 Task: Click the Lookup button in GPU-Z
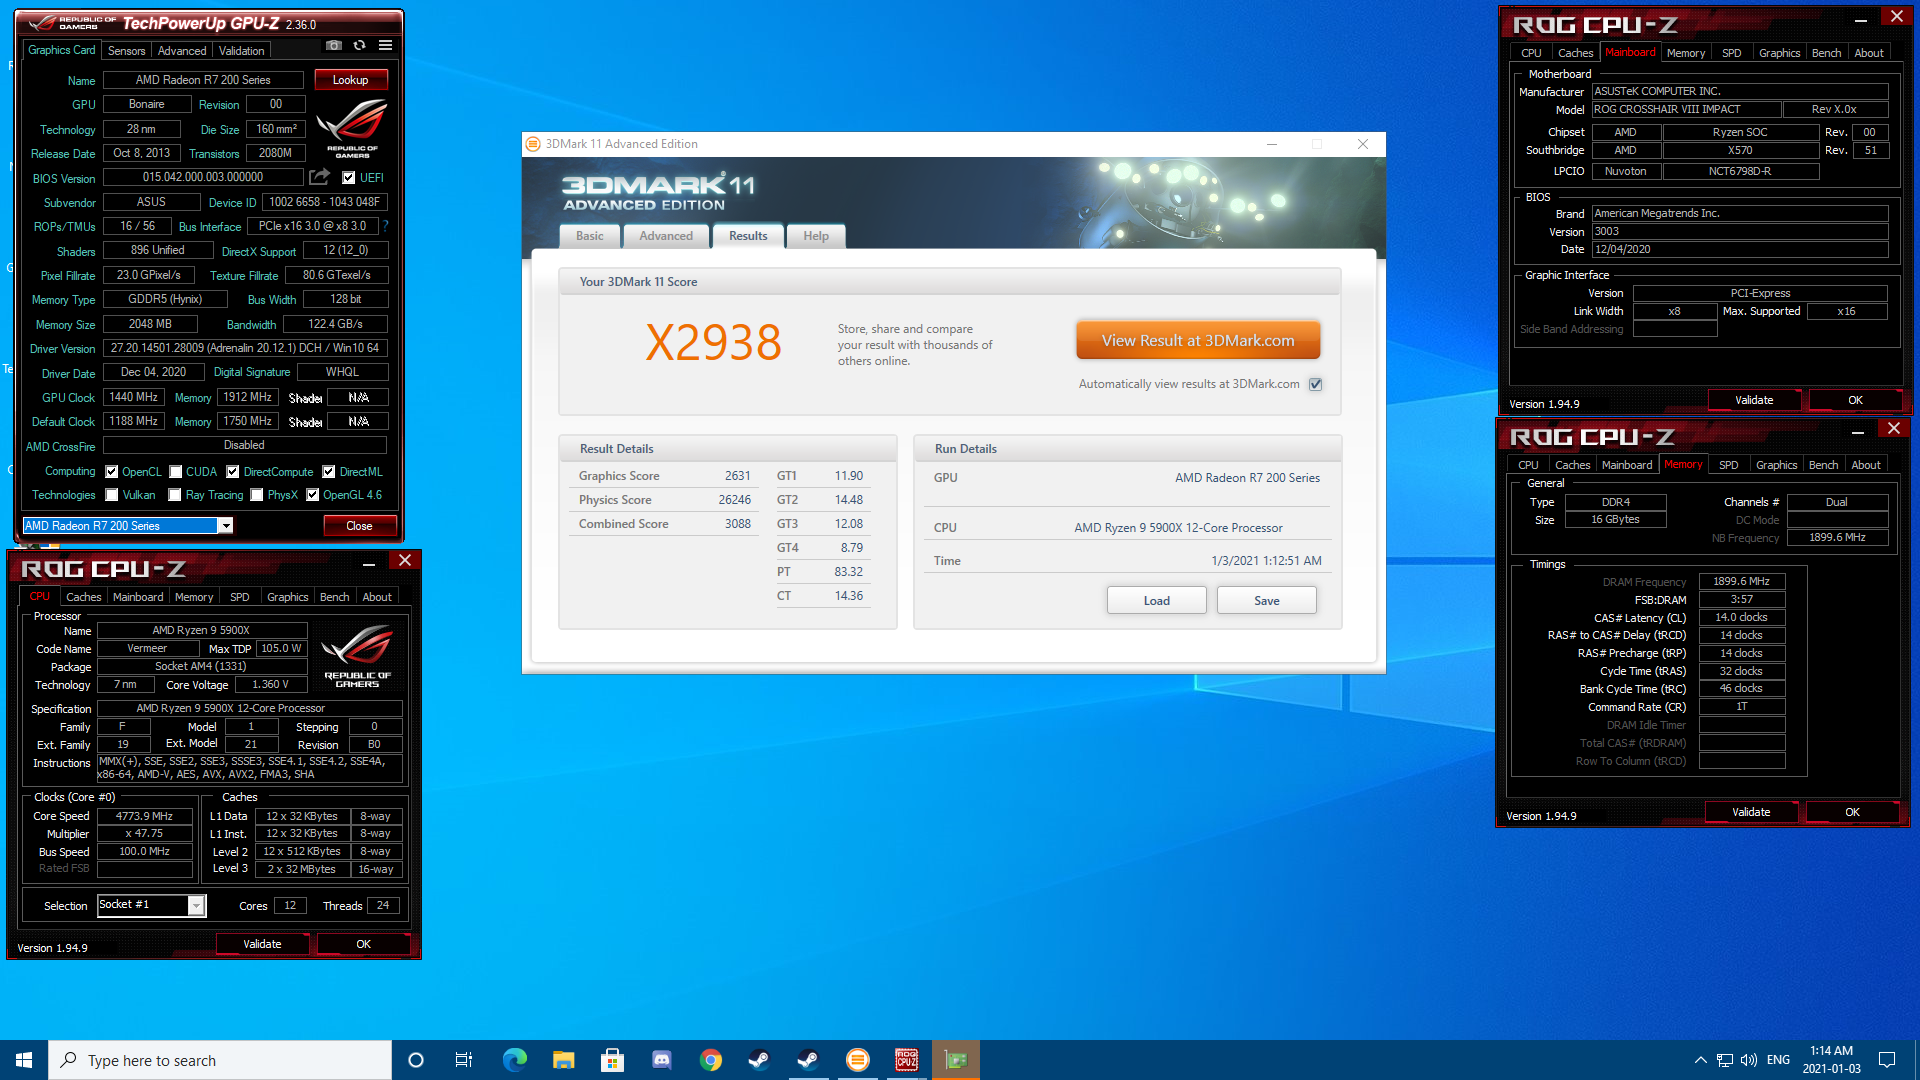pos(350,80)
